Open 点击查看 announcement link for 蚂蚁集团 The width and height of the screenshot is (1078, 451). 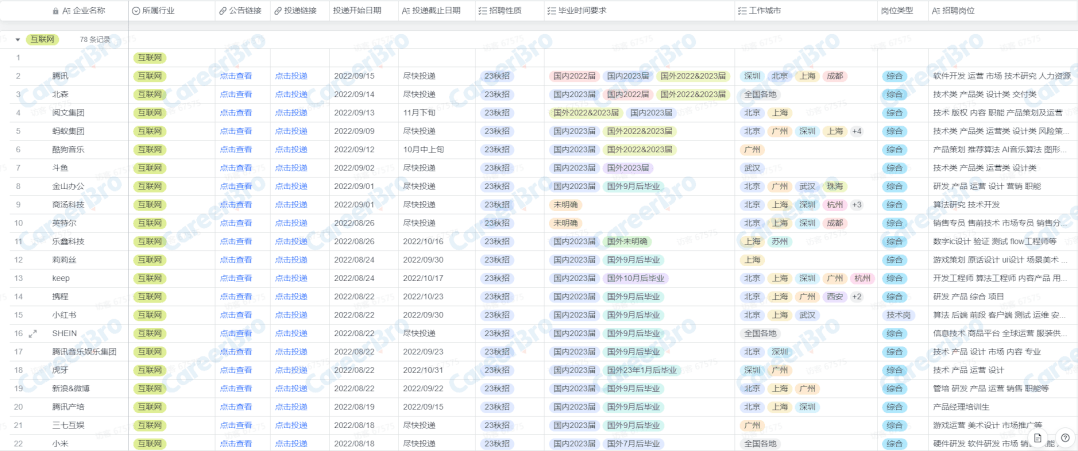tap(236, 131)
